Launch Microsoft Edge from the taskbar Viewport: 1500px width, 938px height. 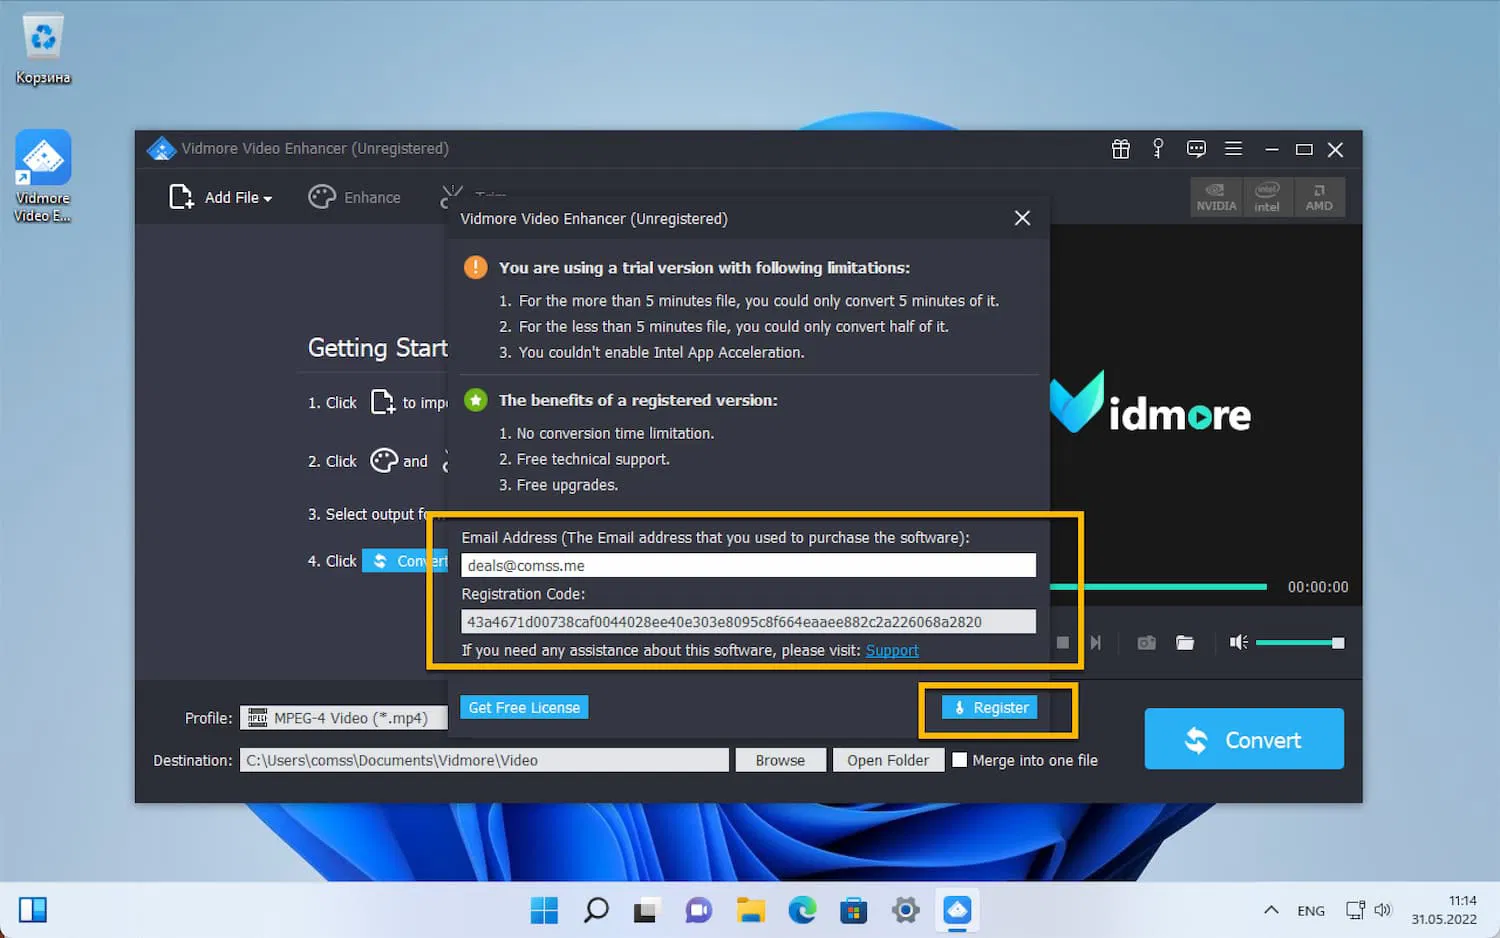pos(802,910)
